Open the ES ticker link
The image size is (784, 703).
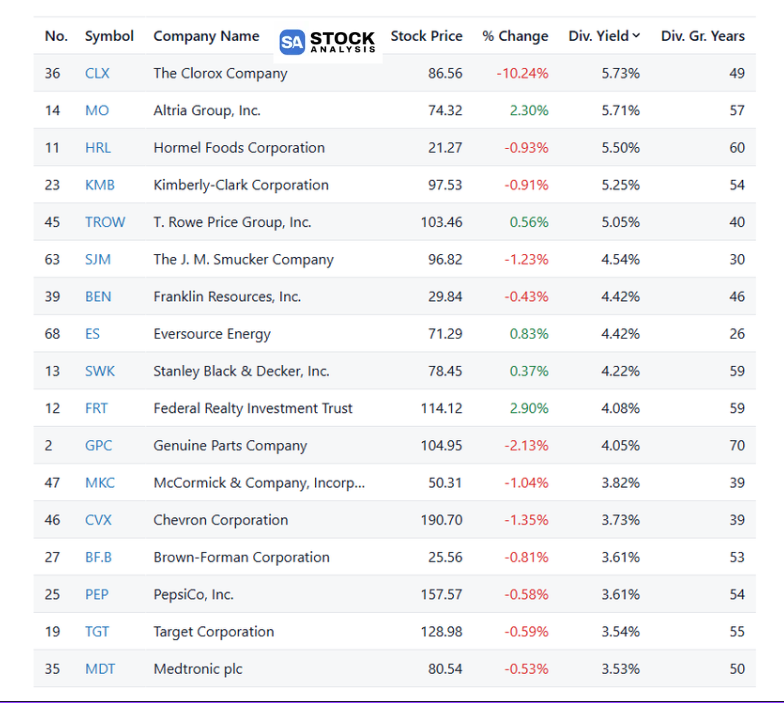92,334
